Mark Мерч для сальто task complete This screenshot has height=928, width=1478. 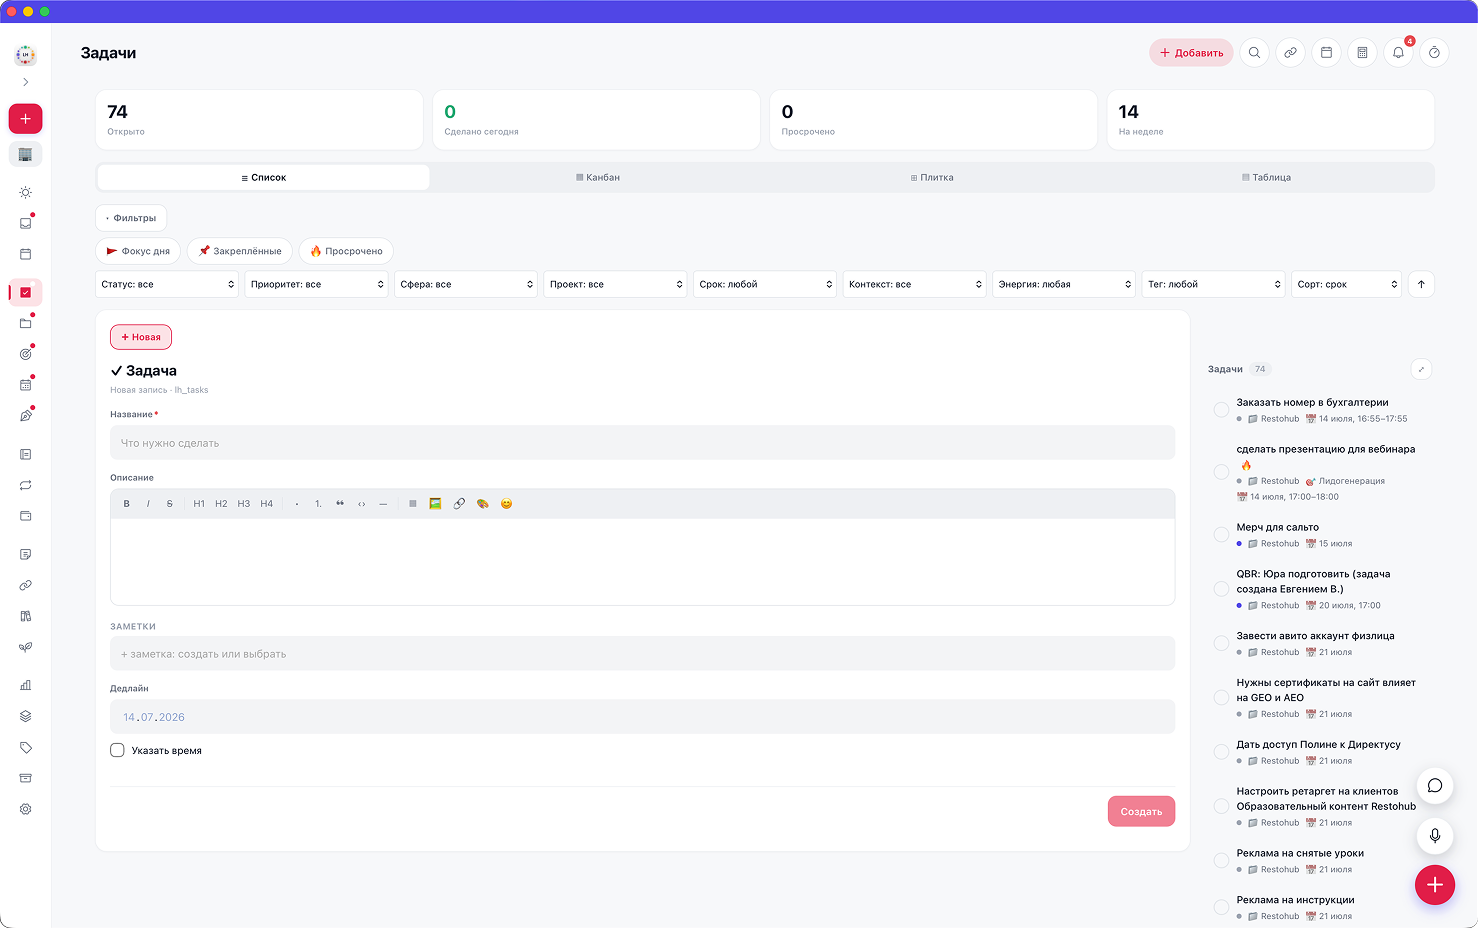1221,535
